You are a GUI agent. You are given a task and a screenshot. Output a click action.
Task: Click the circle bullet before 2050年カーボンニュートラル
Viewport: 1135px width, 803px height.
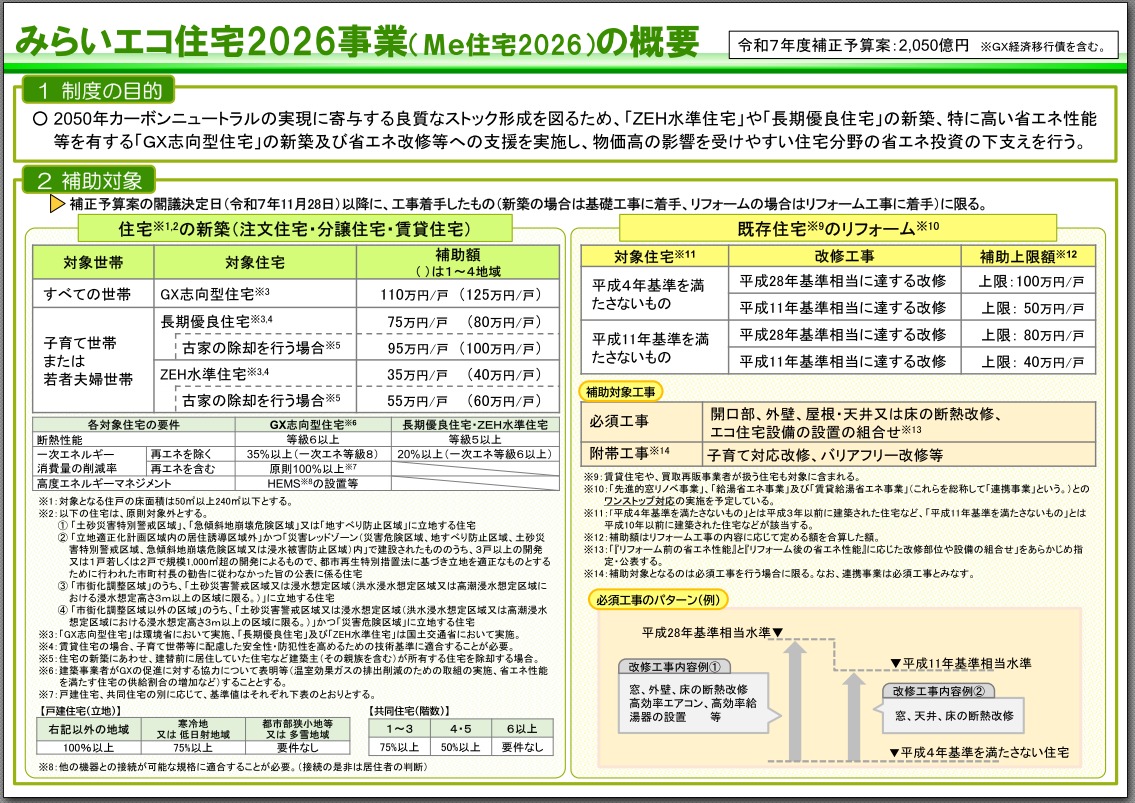[40, 120]
